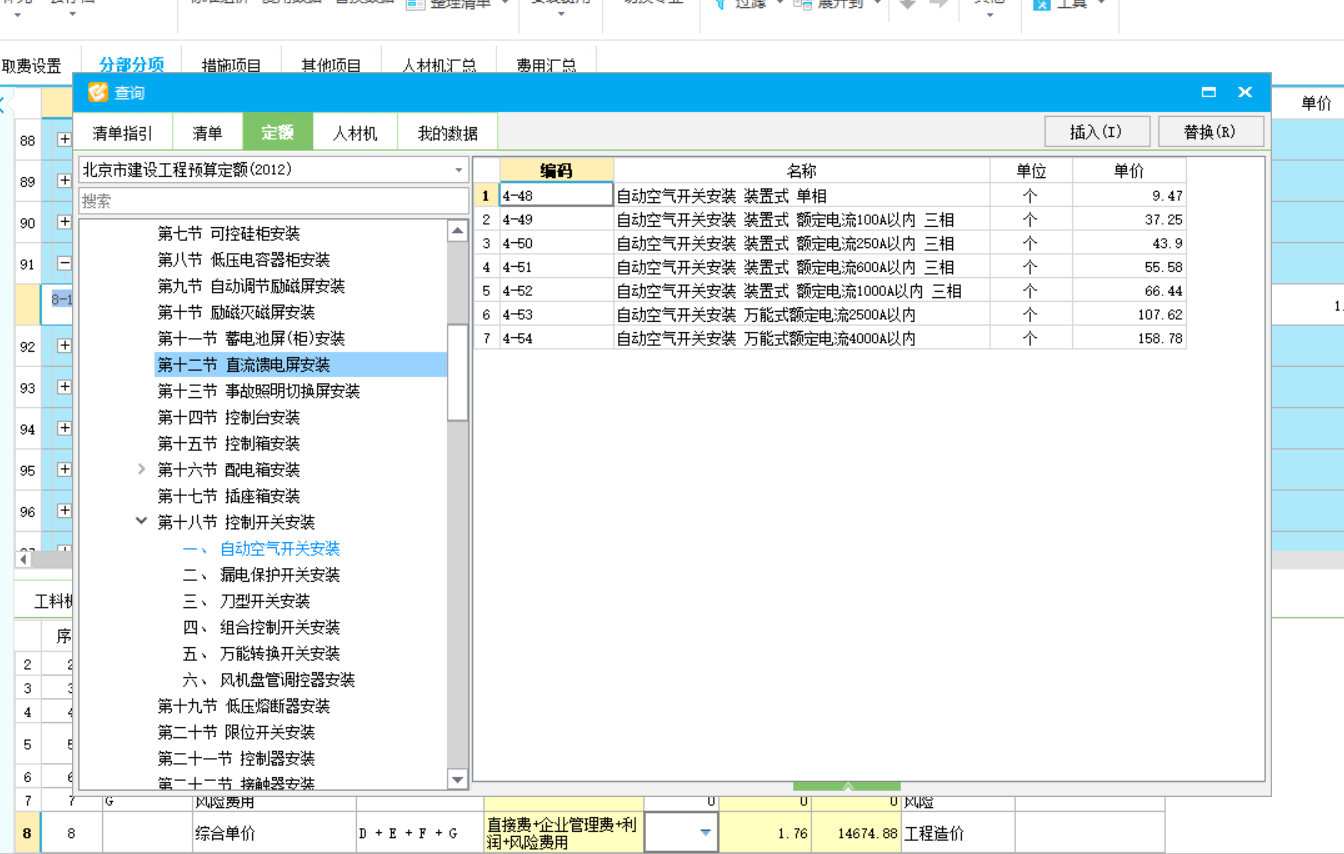Select 三、刀型开关安装 subitem
1344x854 pixels.
point(246,601)
